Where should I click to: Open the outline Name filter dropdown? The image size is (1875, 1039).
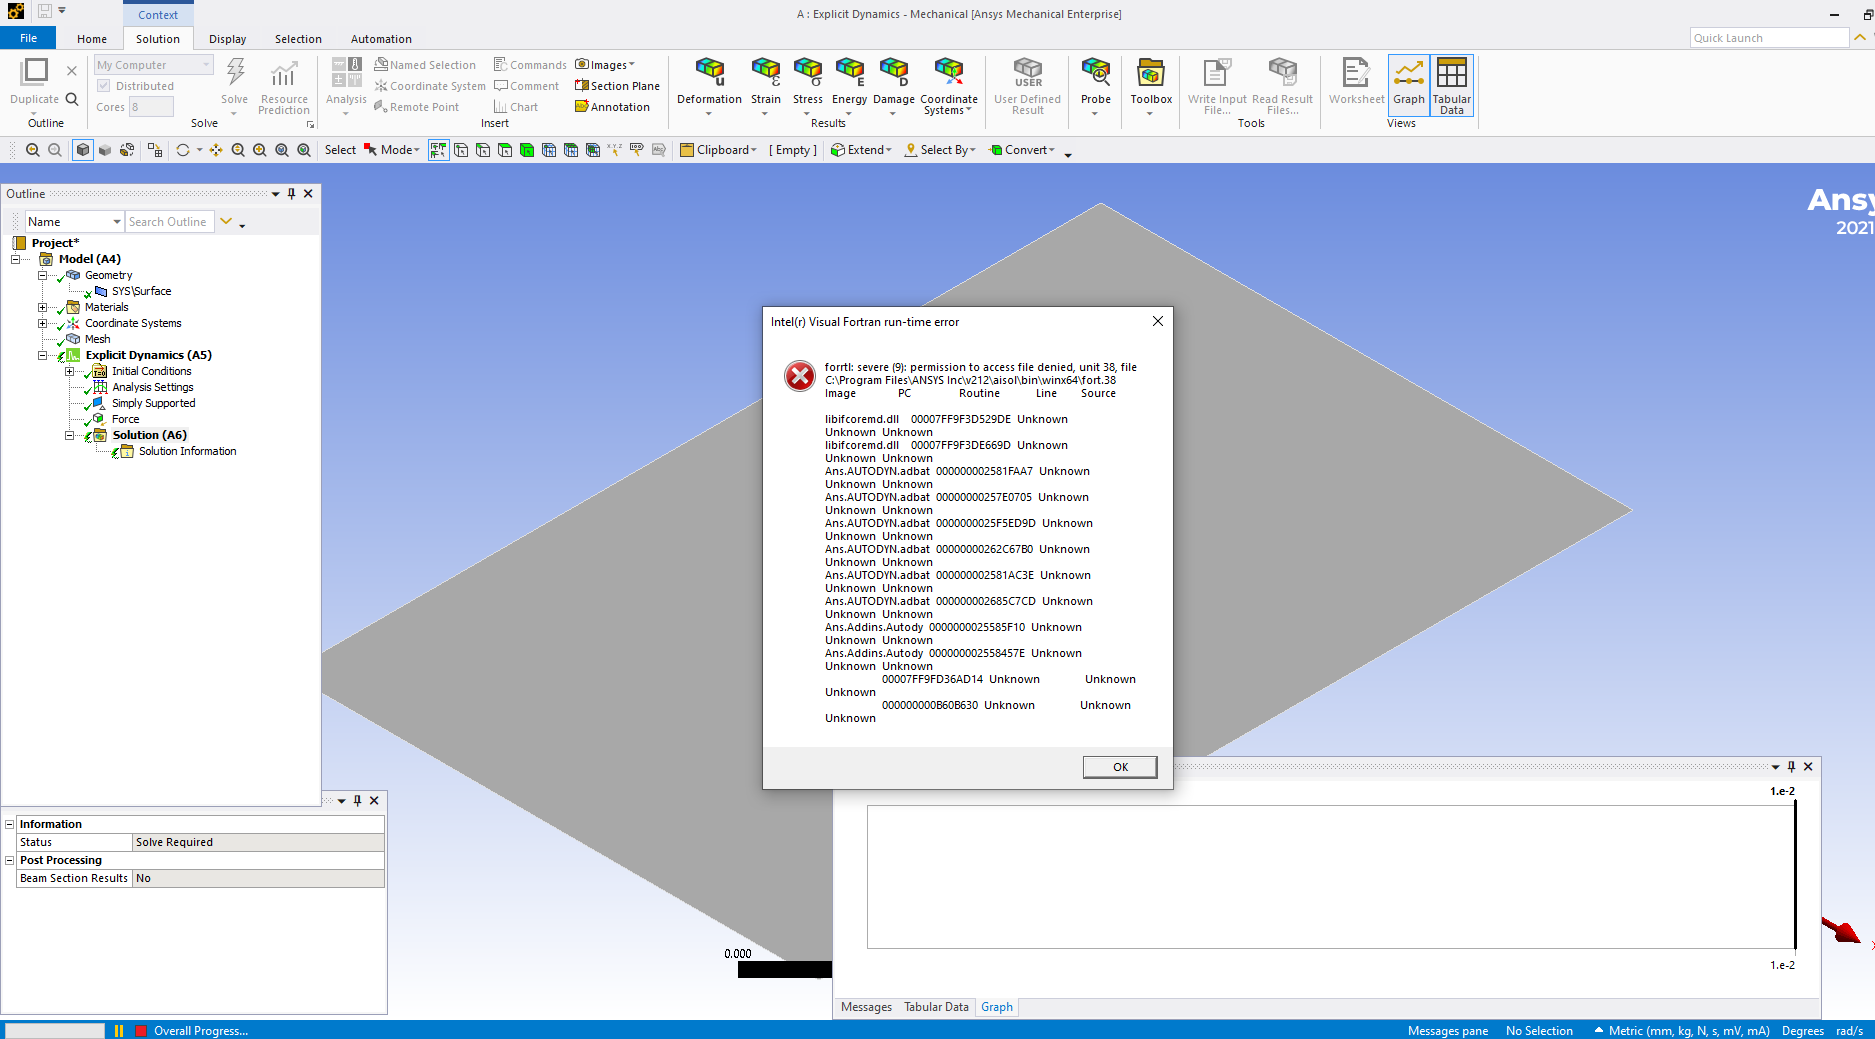click(75, 222)
